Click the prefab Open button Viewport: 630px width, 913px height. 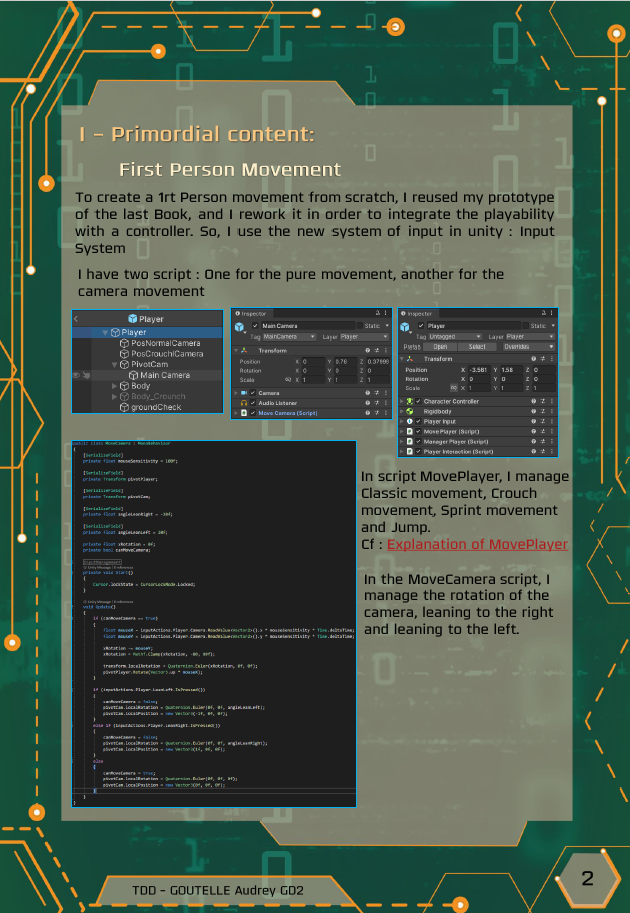point(440,347)
